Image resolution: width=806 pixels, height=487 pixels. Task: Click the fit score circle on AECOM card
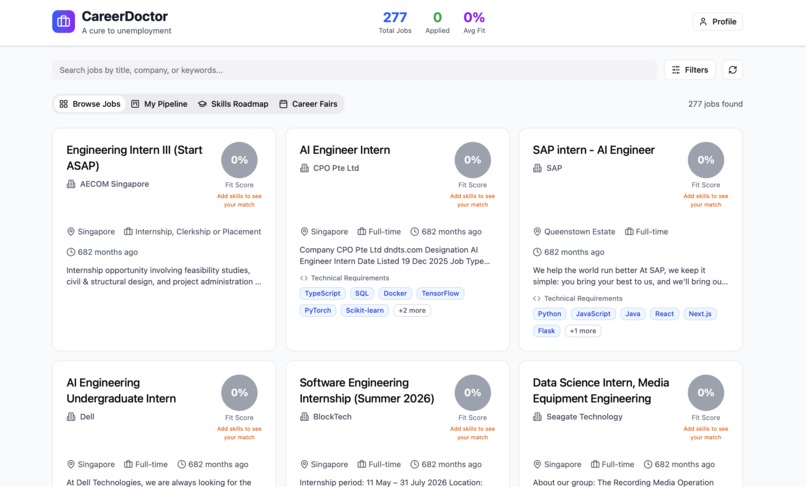(240, 160)
